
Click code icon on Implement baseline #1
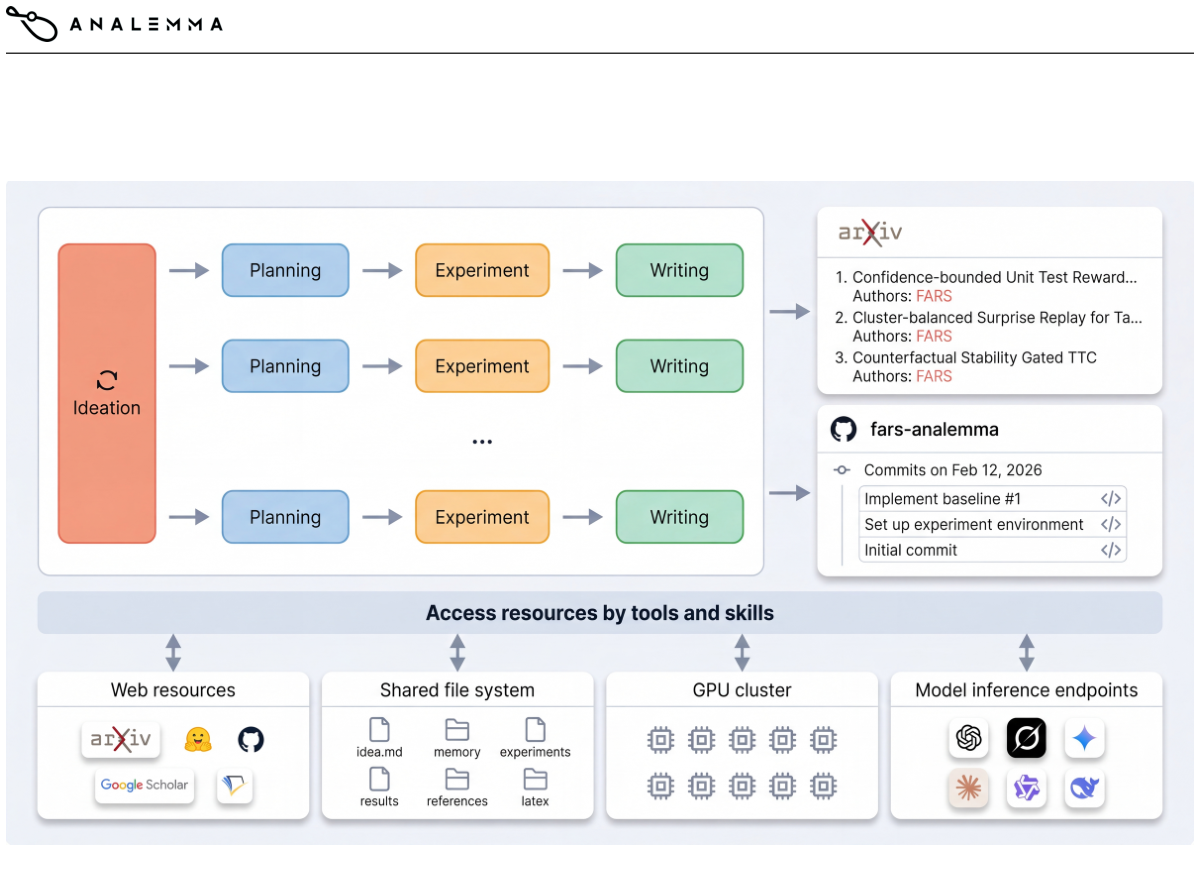(1110, 499)
